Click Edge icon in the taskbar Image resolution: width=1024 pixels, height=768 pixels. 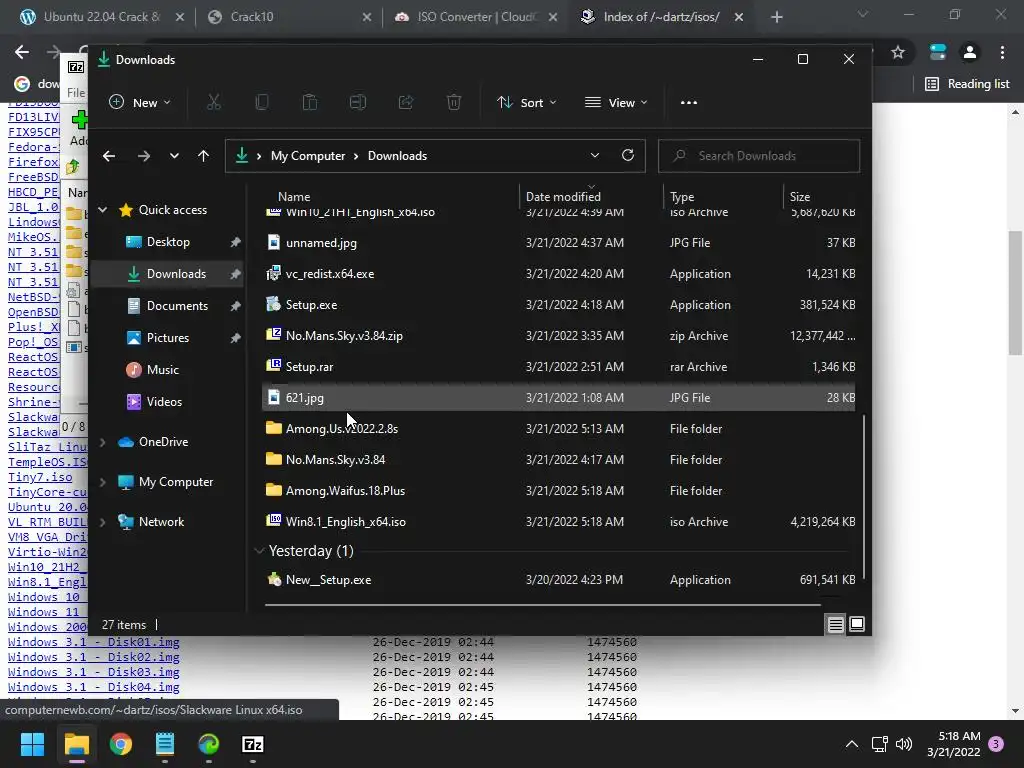click(209, 744)
